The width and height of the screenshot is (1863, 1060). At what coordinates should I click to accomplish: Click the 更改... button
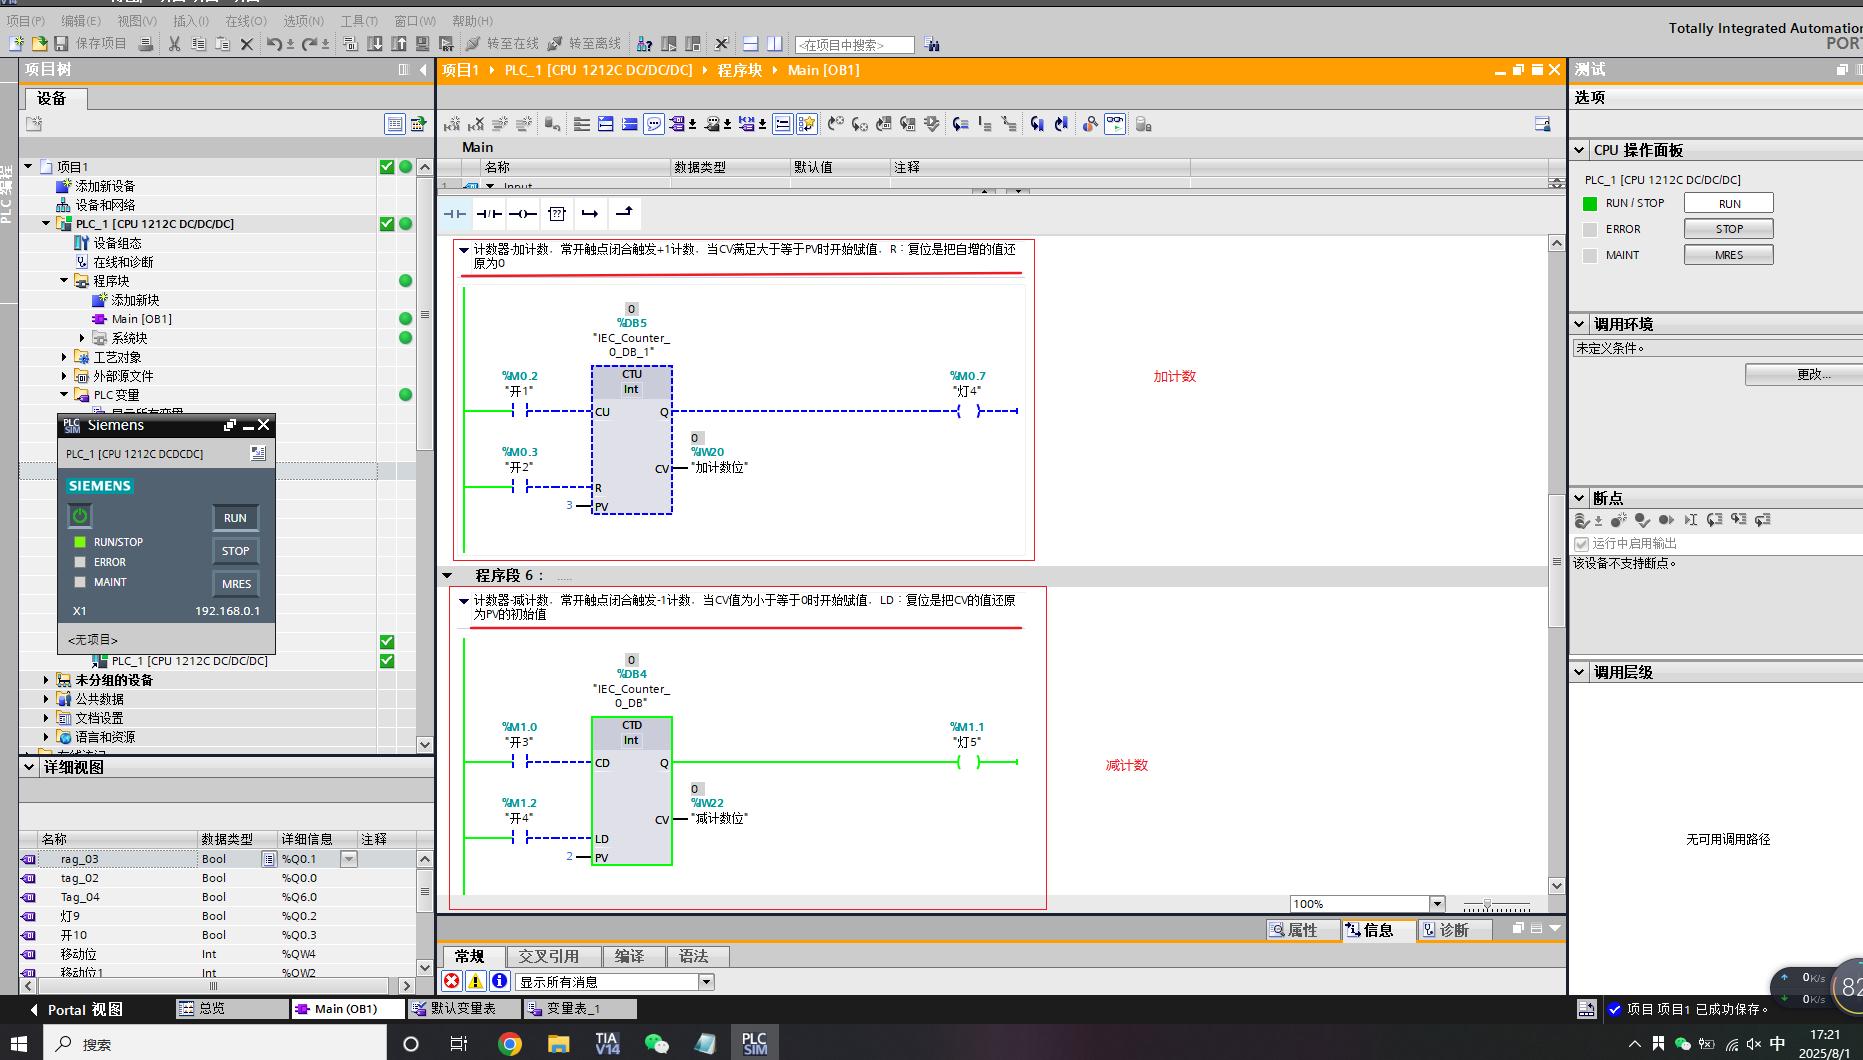coord(1805,374)
